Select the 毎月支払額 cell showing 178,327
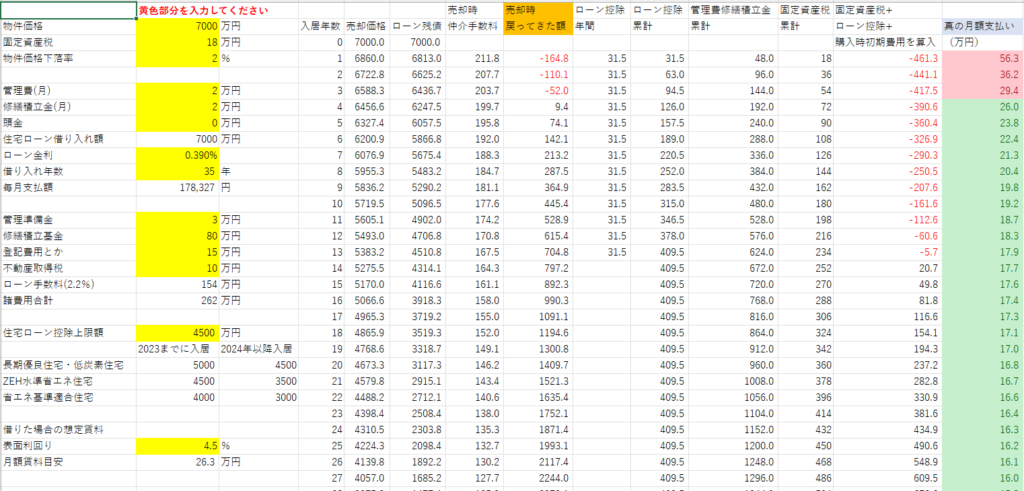 tap(178, 187)
